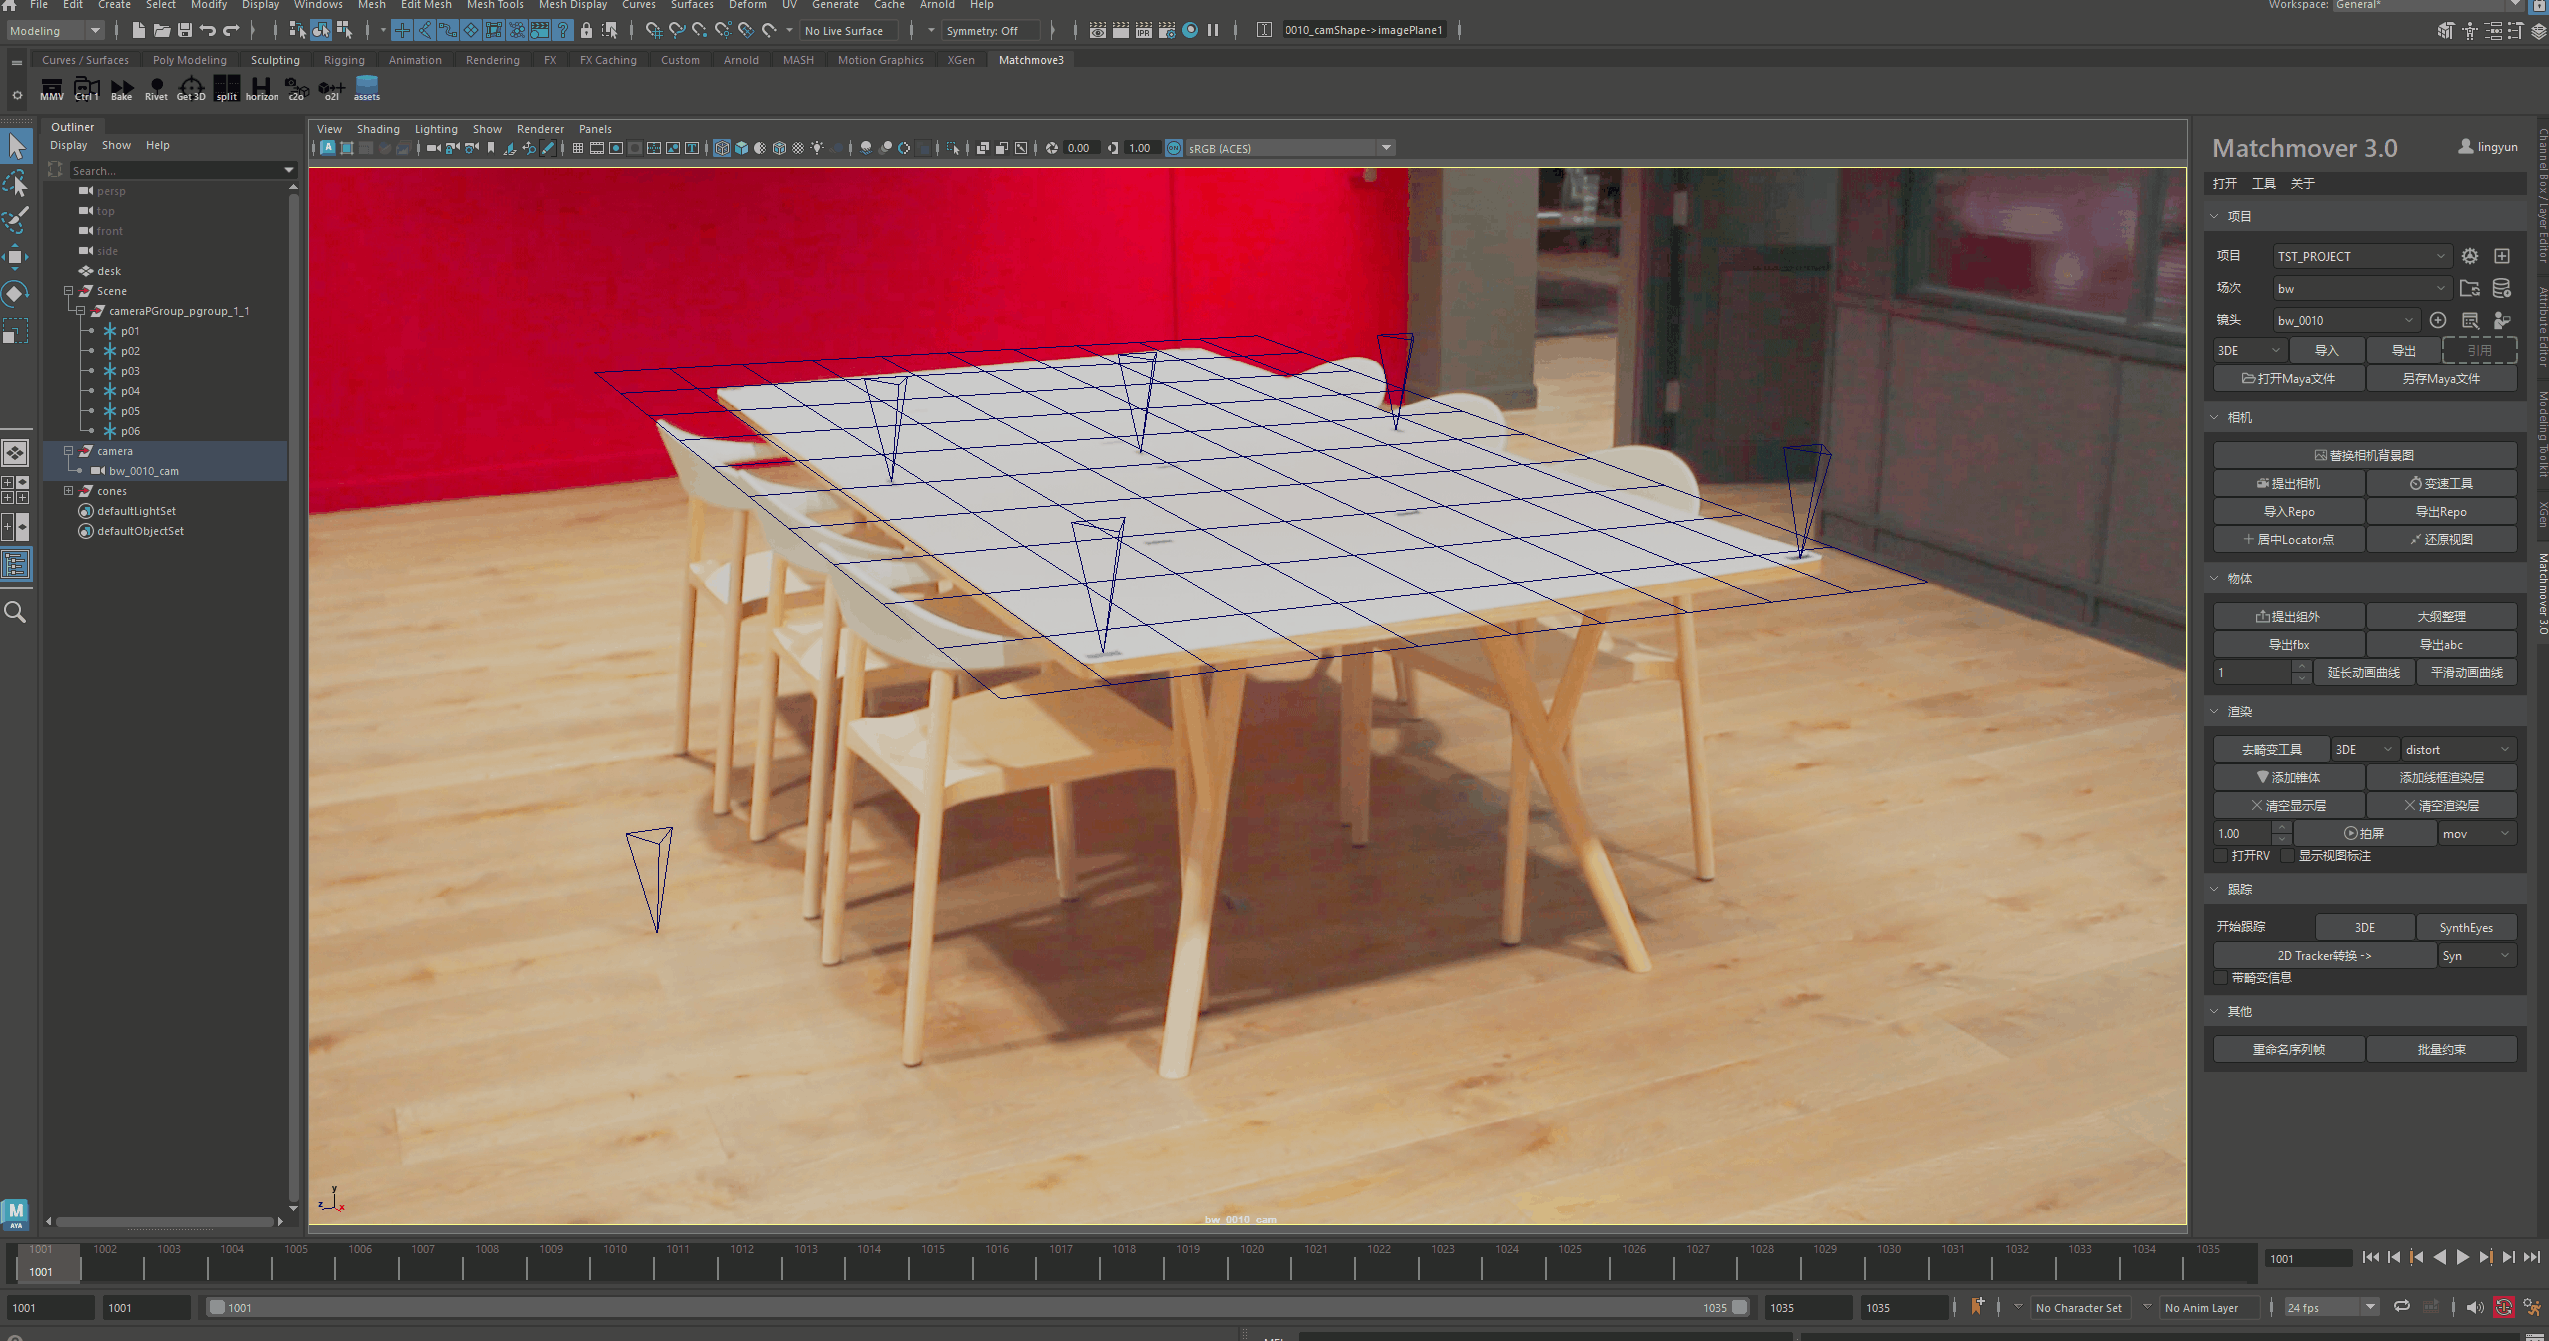This screenshot has height=1341, width=2549.
Task: Click the play forward button
Action: coord(2462,1258)
